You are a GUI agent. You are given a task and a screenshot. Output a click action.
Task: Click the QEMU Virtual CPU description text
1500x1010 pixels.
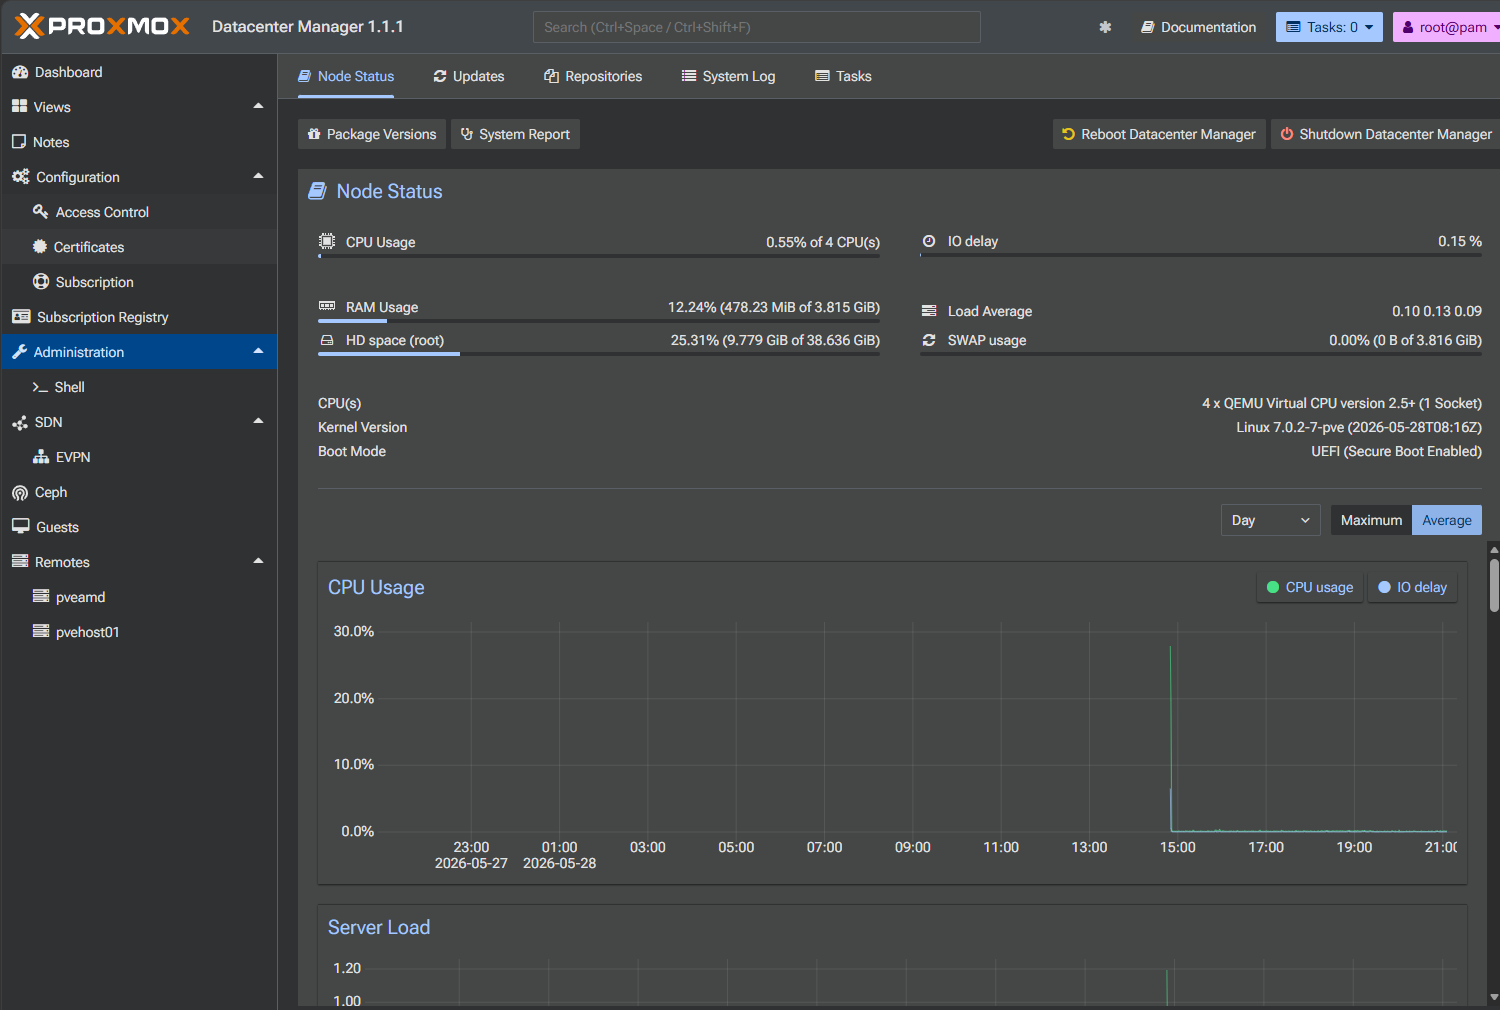point(1342,403)
